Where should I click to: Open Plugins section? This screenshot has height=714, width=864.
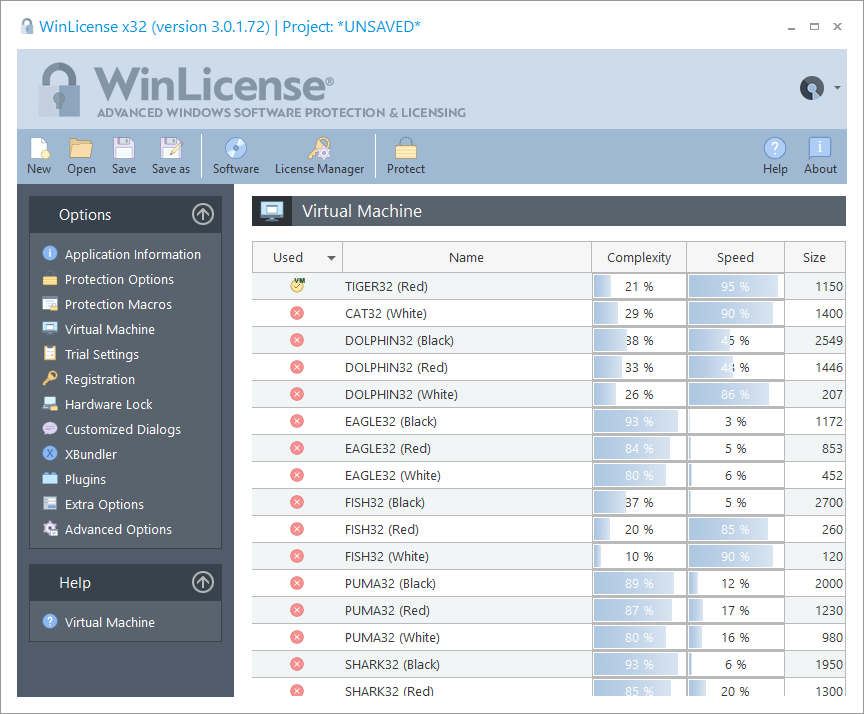85,479
